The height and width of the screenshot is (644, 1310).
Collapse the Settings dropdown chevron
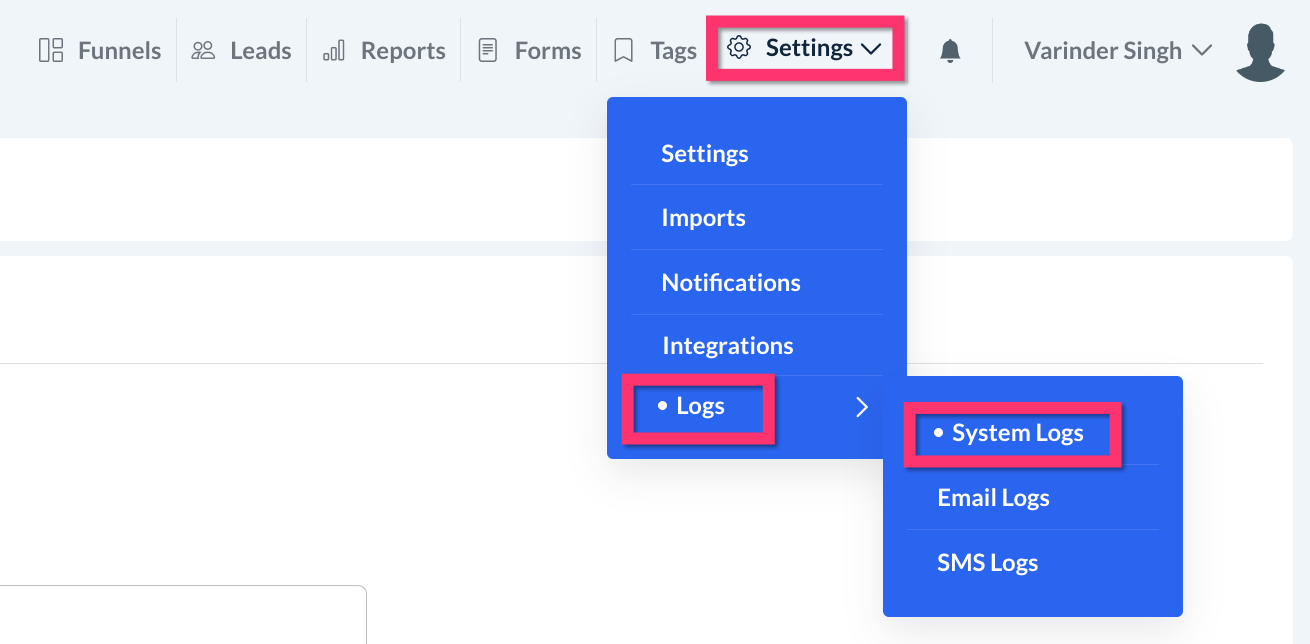pyautogui.click(x=870, y=49)
